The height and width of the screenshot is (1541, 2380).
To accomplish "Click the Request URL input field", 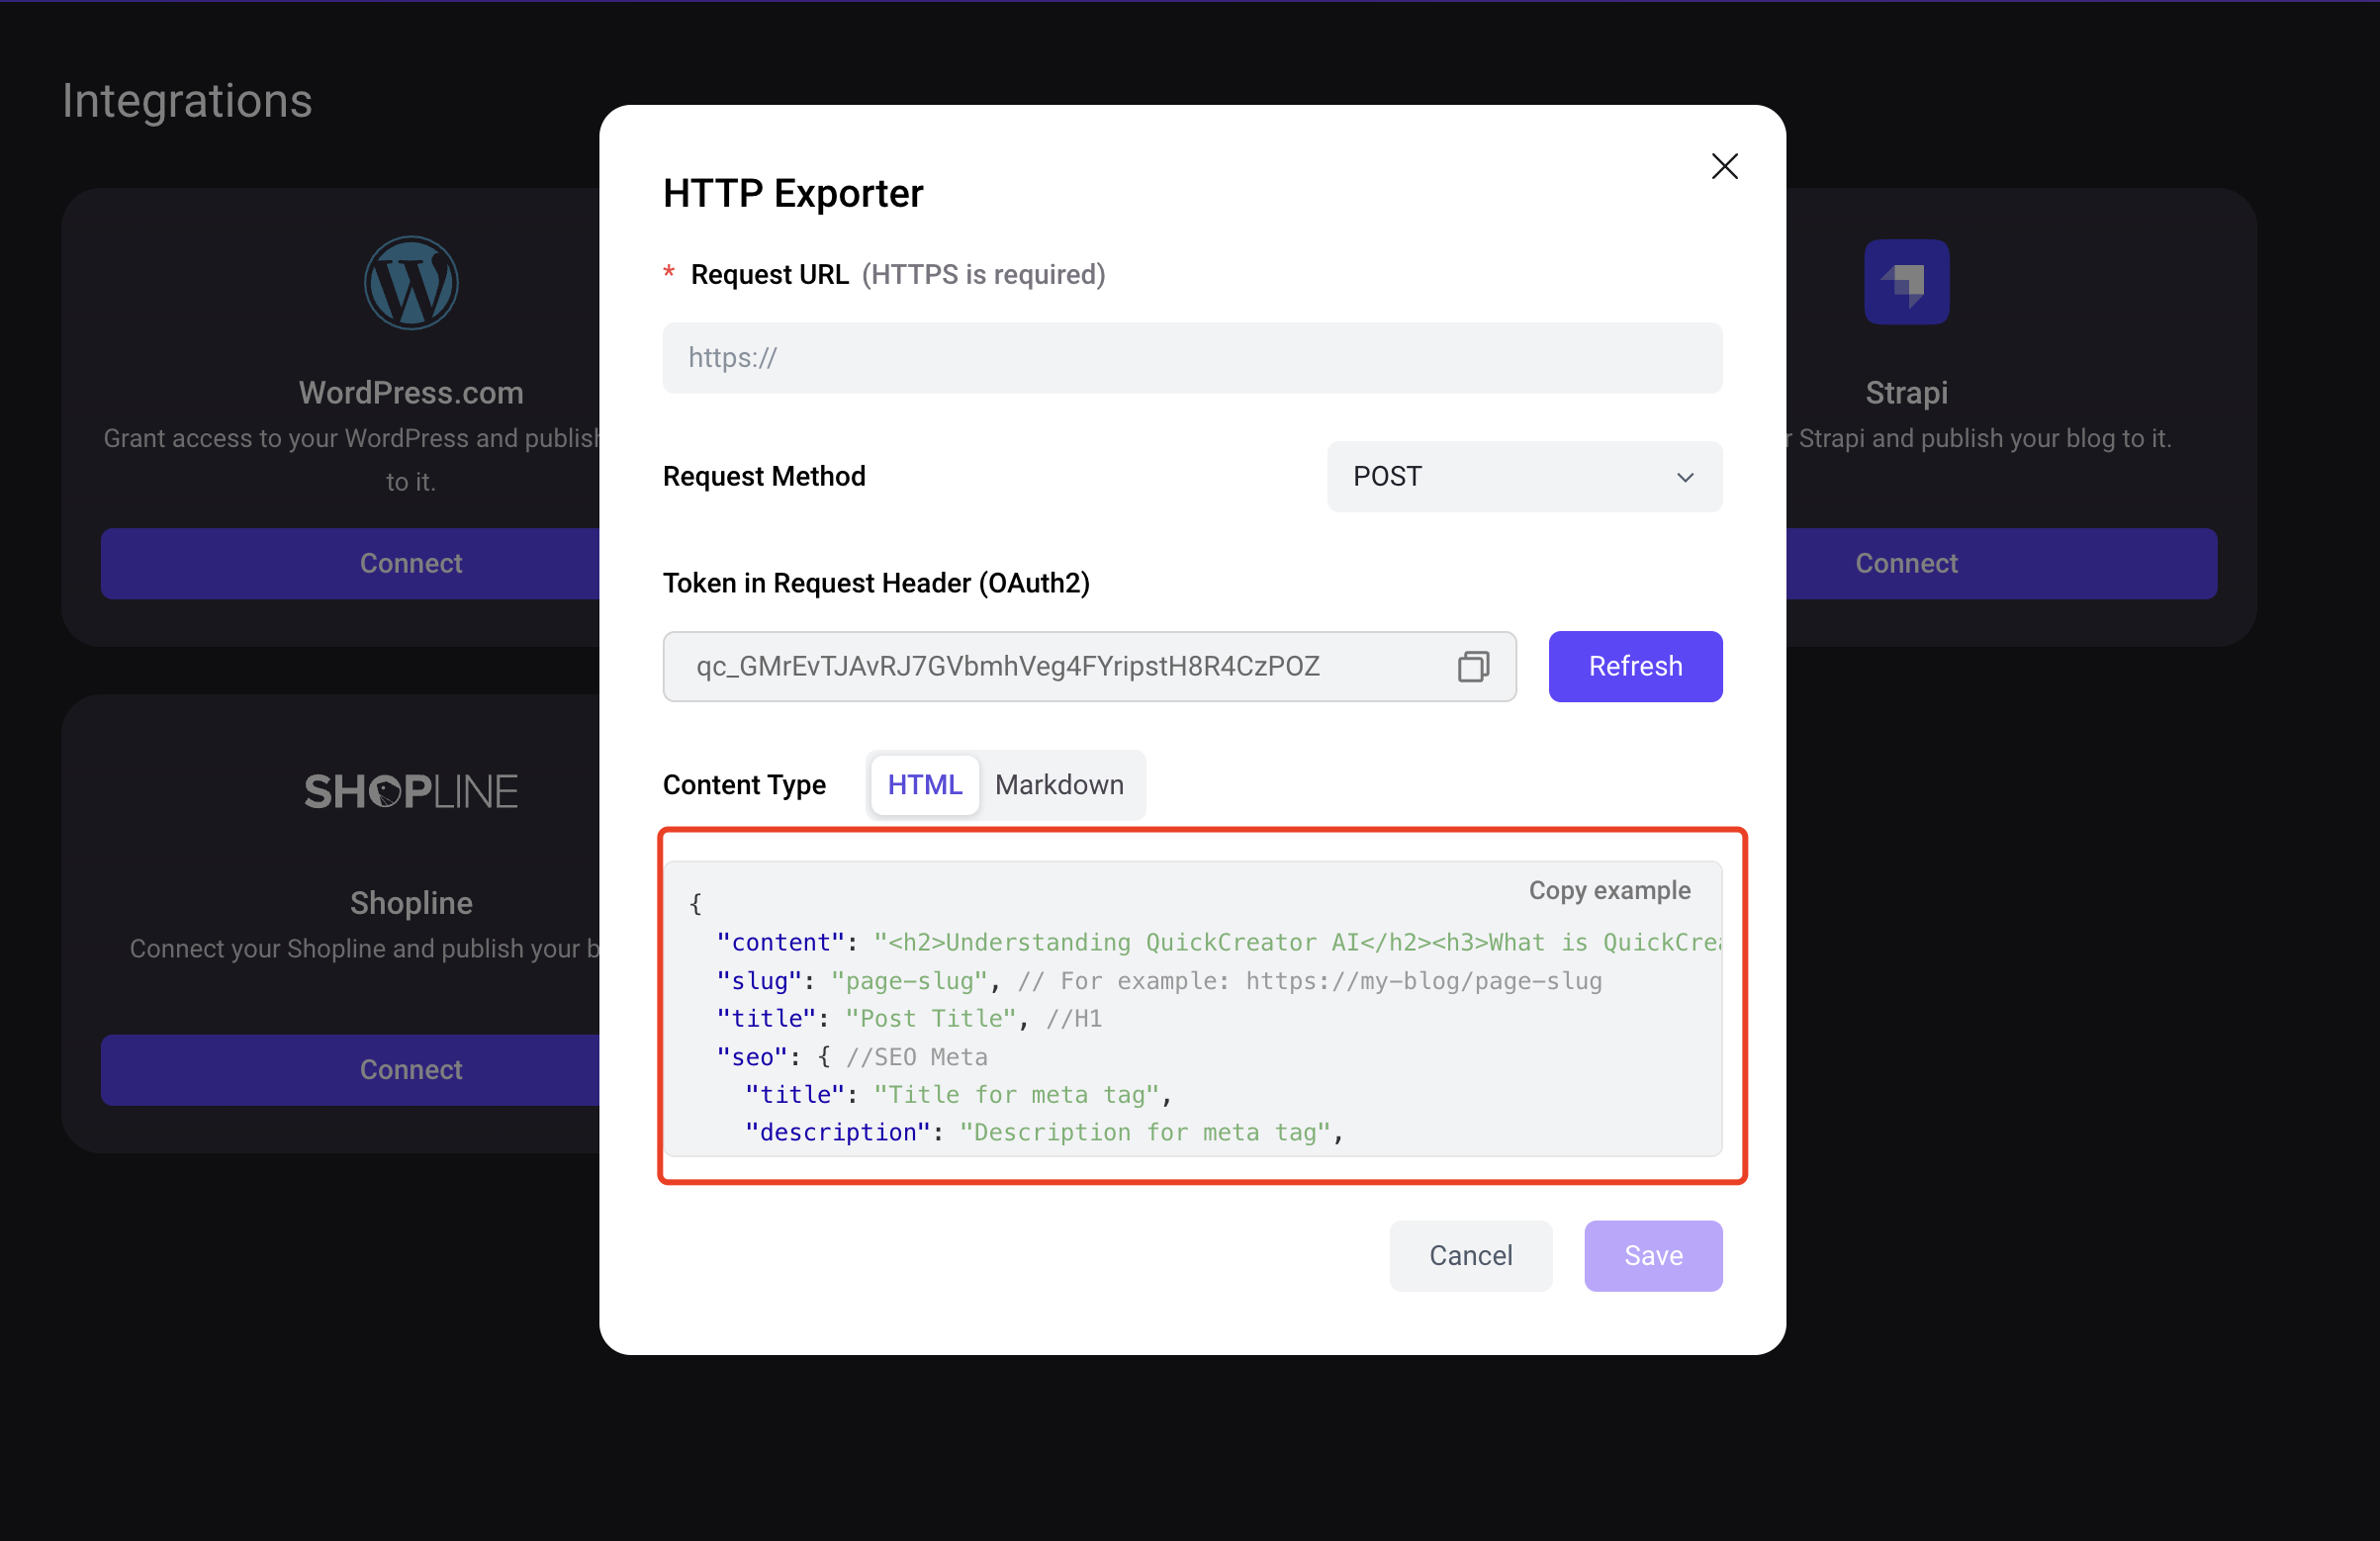I will pos(1194,357).
